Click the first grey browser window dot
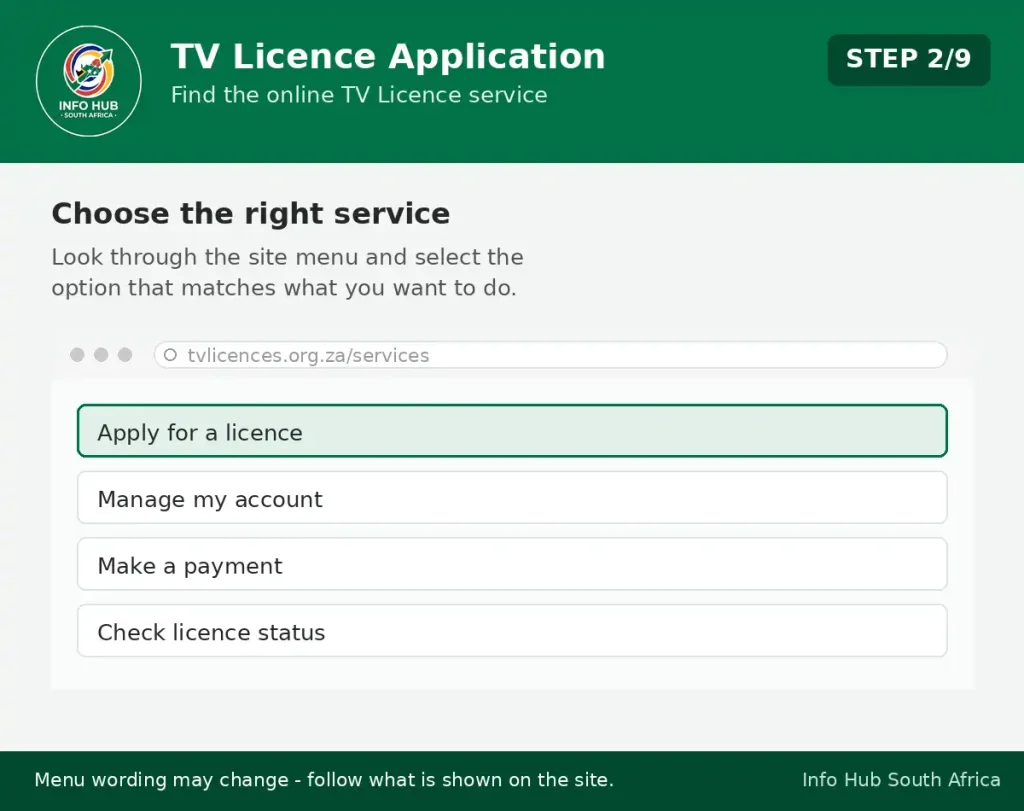The height and width of the screenshot is (811, 1024). click(77, 355)
